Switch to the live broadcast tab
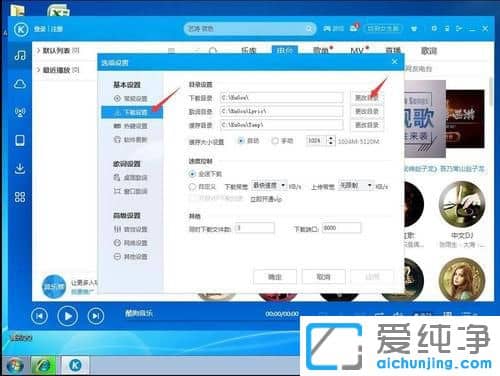This screenshot has height=376, width=500. pyautogui.click(x=393, y=51)
